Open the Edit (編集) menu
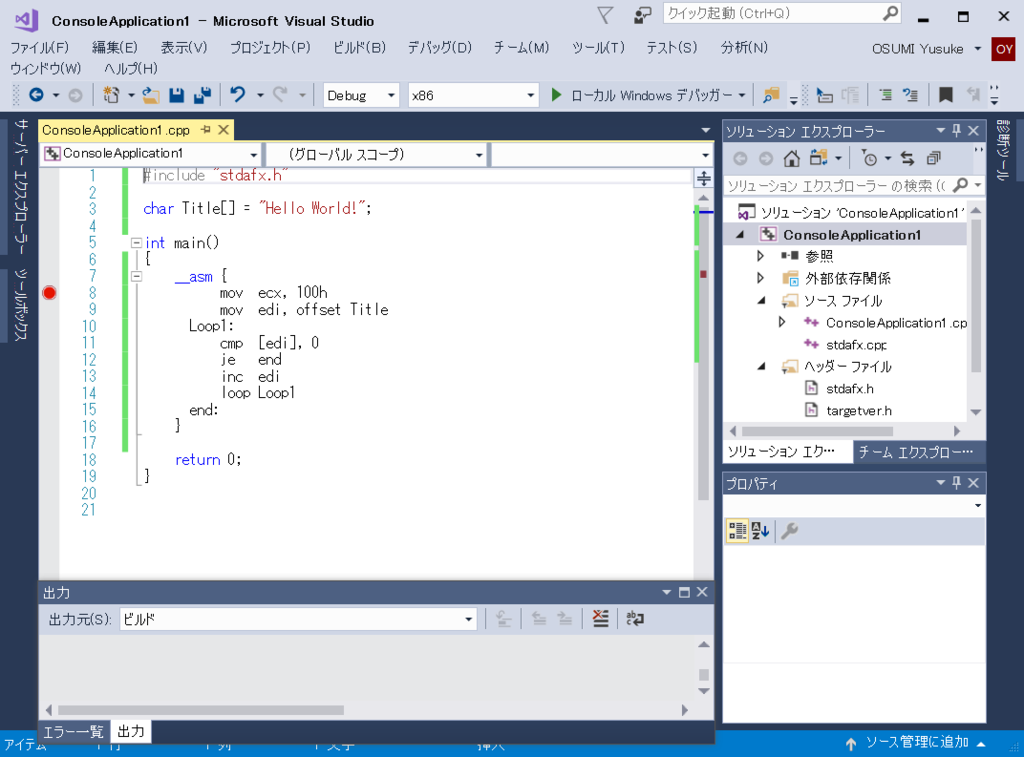Image resolution: width=1024 pixels, height=757 pixels. click(115, 48)
